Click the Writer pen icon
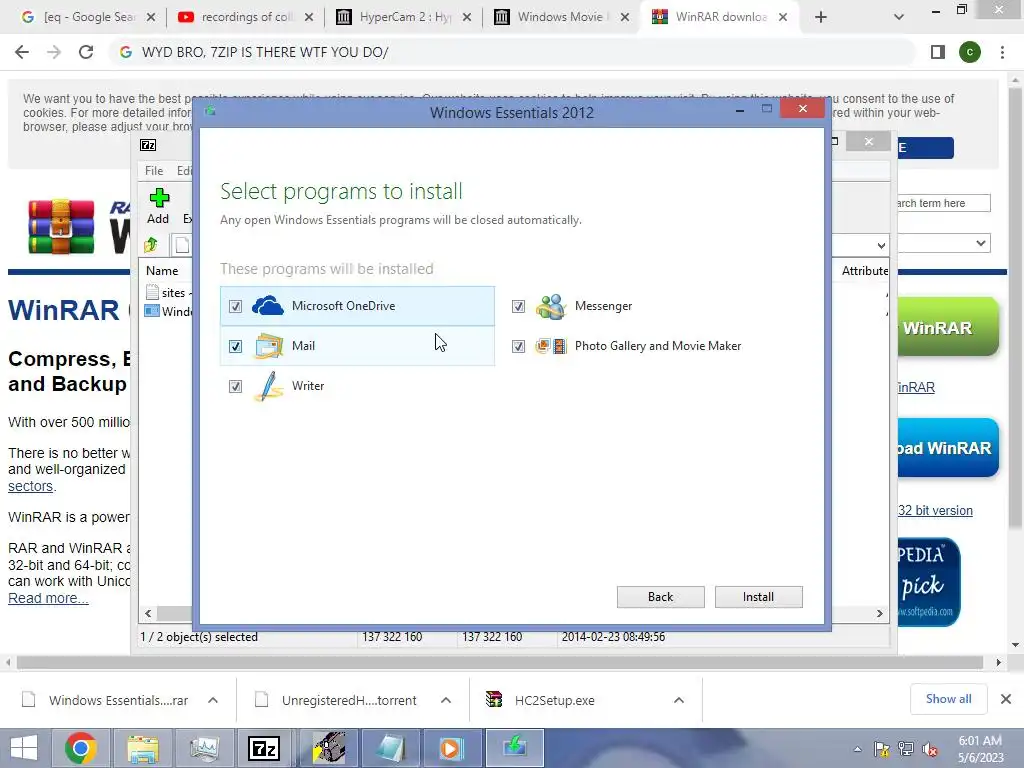Image resolution: width=1024 pixels, height=768 pixels. point(268,386)
